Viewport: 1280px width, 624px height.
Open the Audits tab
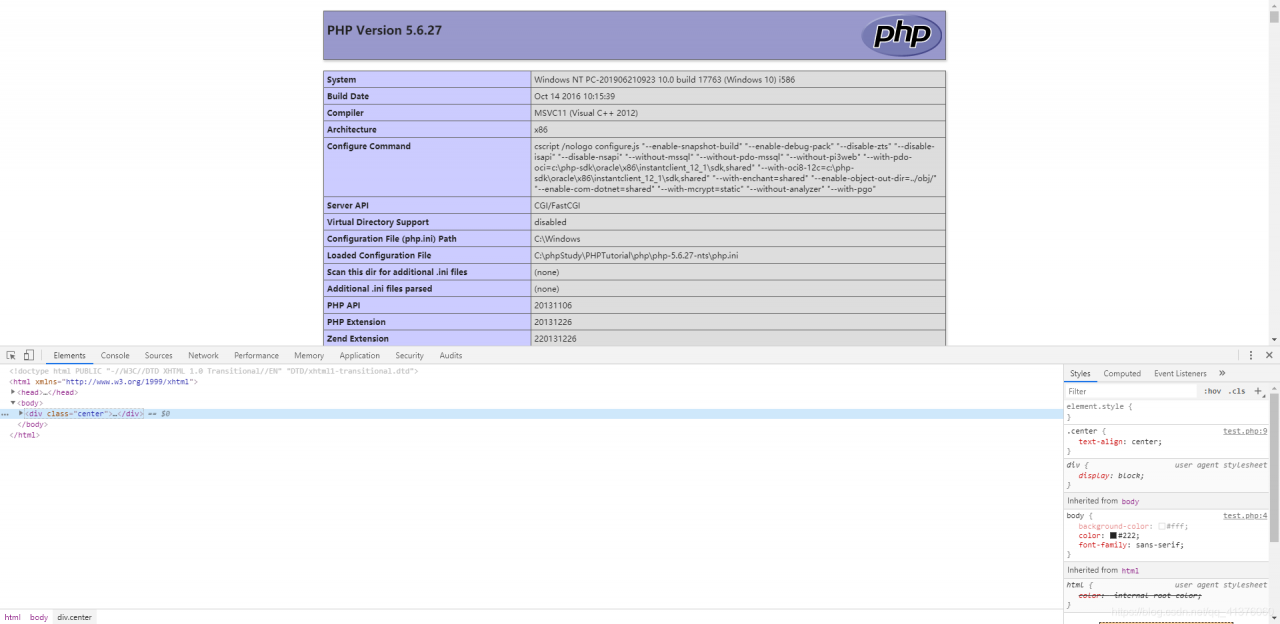pyautogui.click(x=451, y=355)
